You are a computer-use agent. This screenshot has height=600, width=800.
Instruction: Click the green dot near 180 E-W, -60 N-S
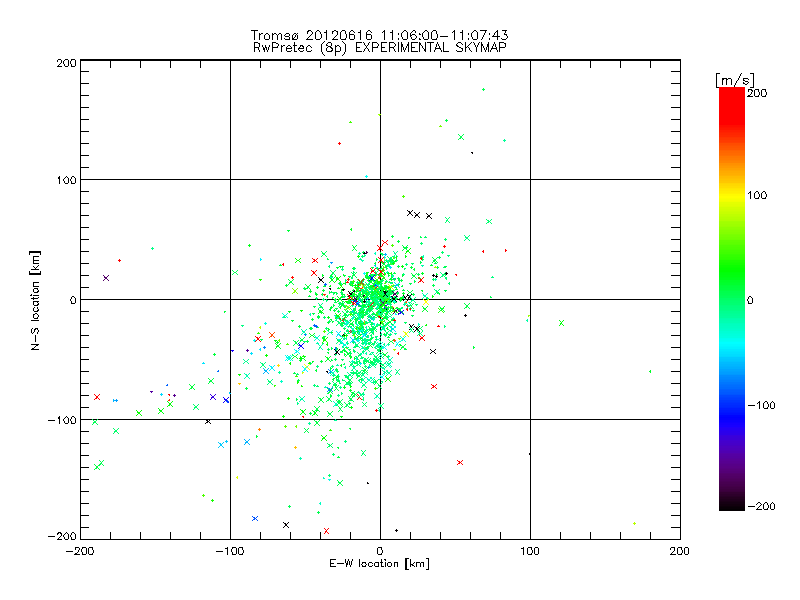[650, 371]
